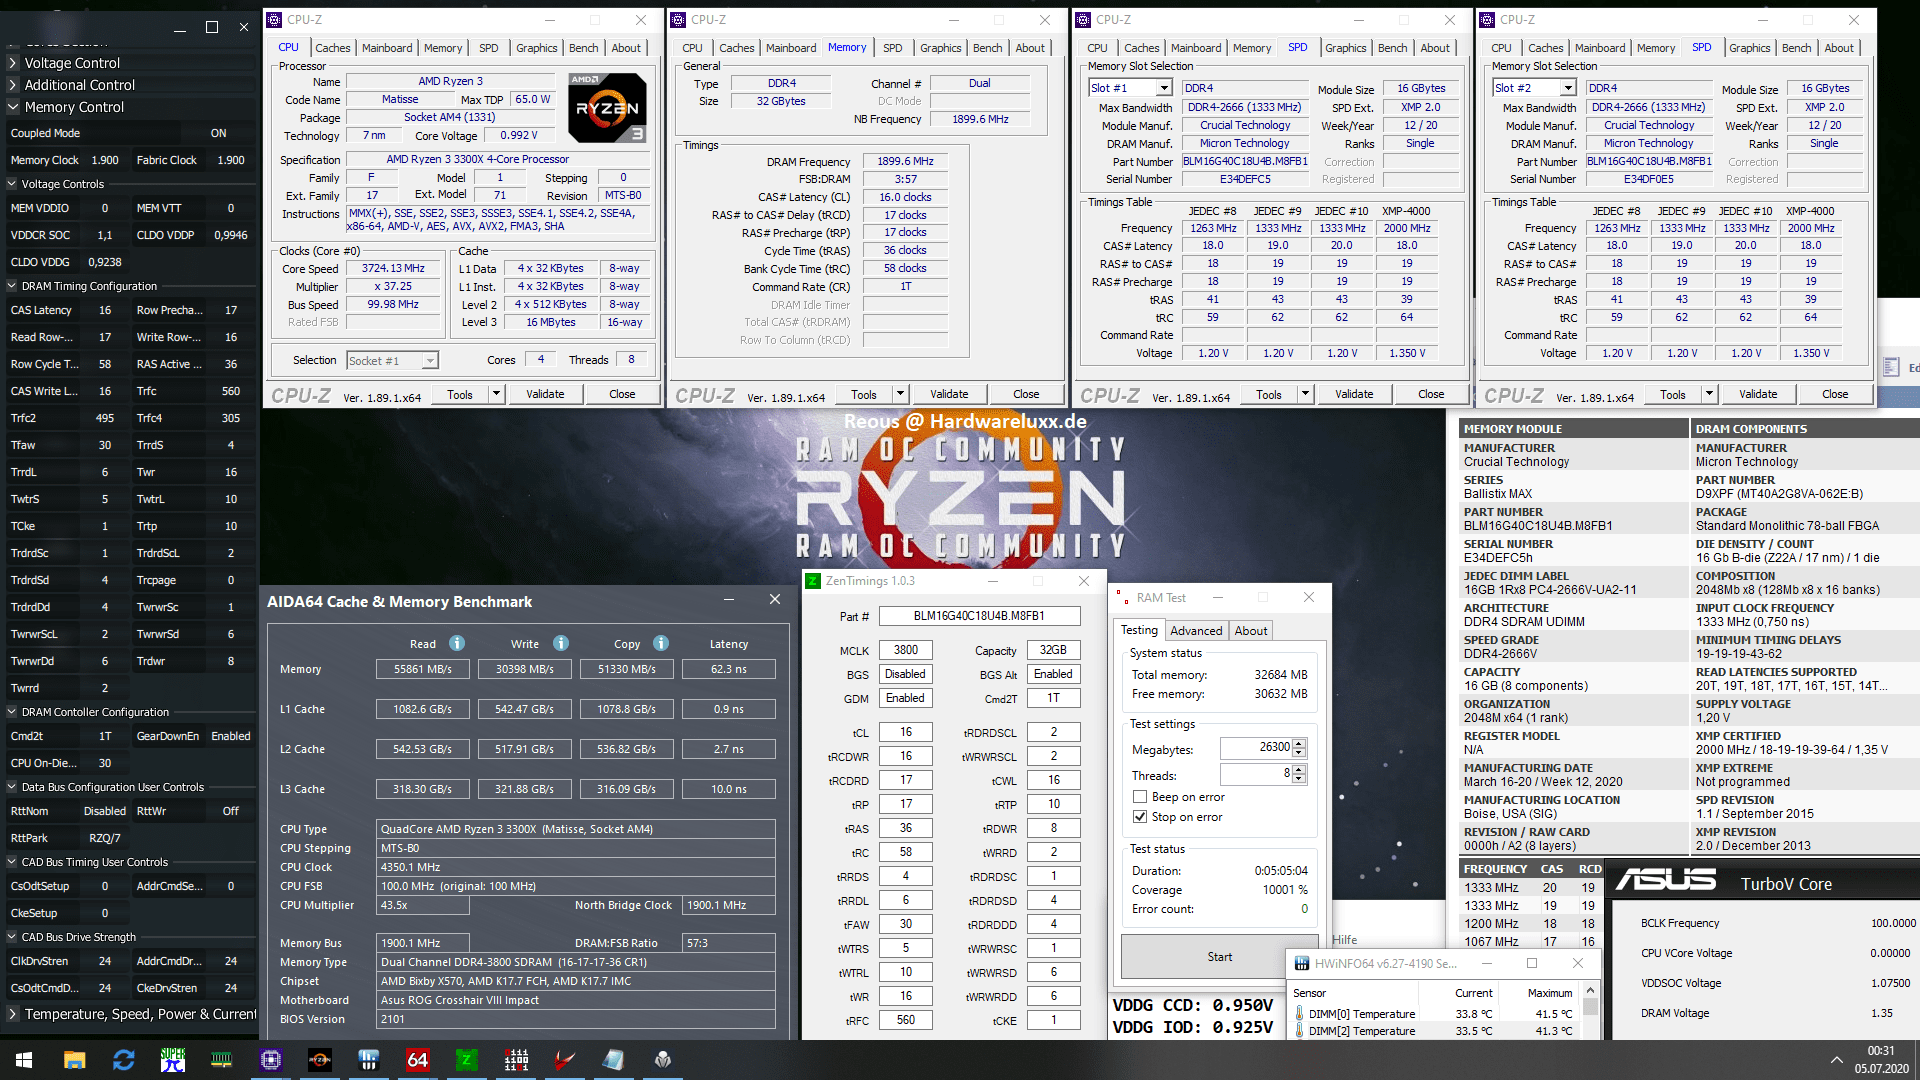Click first CPU-Z window title icon
The height and width of the screenshot is (1080, 1920).
pyautogui.click(x=274, y=20)
